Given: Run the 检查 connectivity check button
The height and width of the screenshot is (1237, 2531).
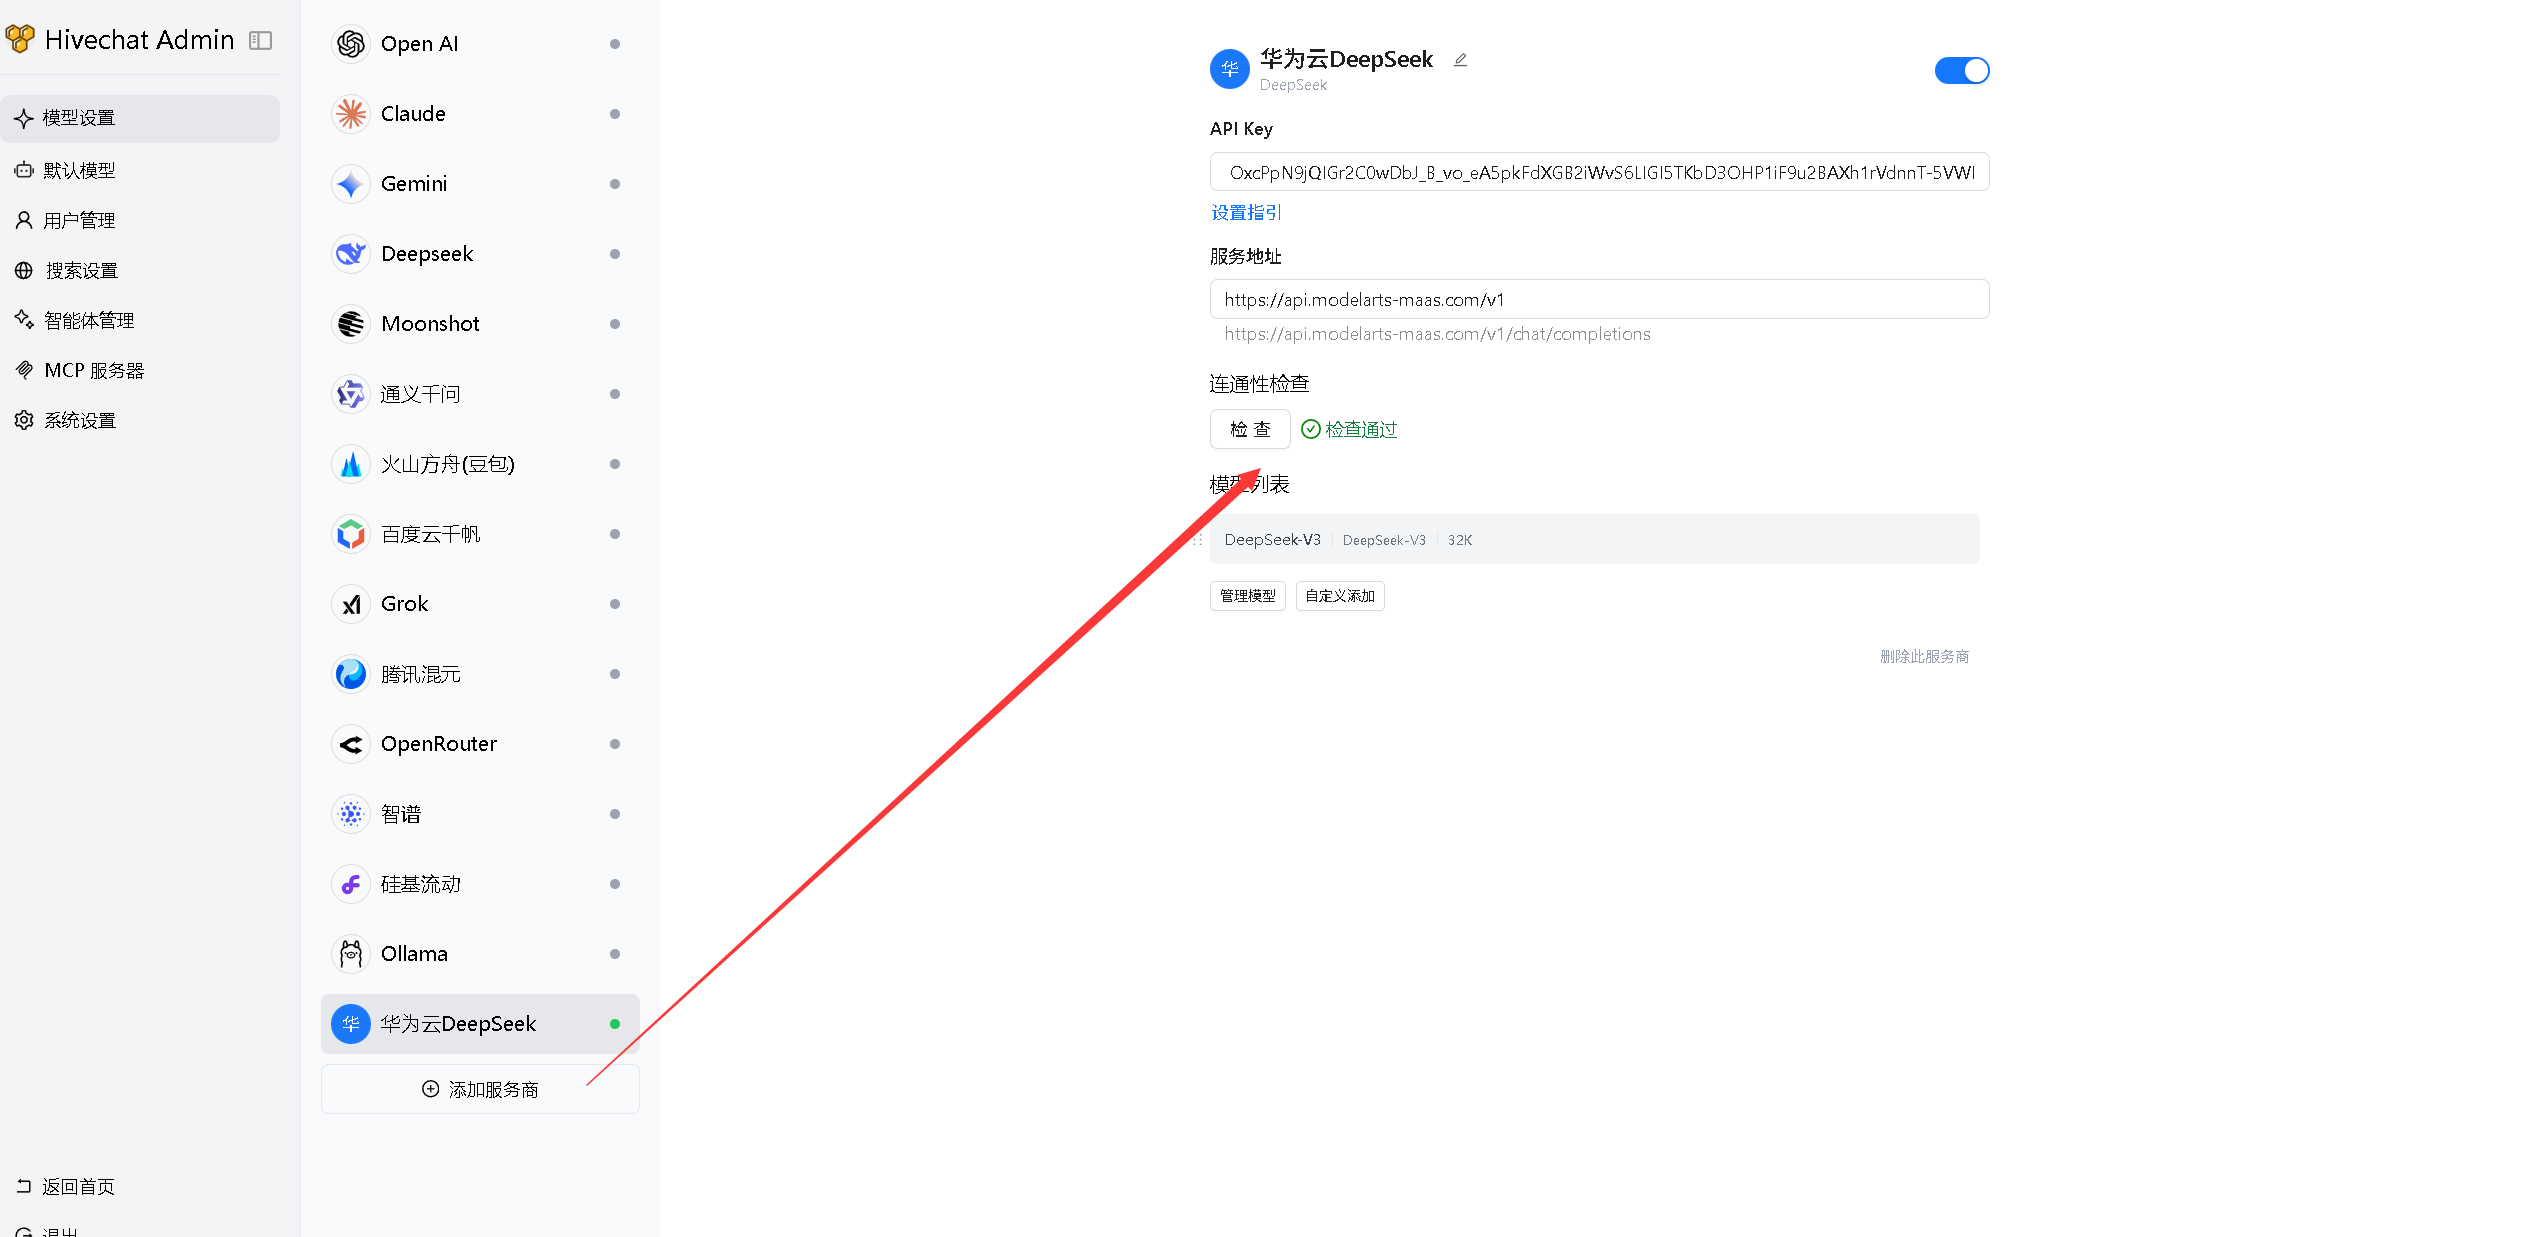Looking at the screenshot, I should click(1250, 429).
